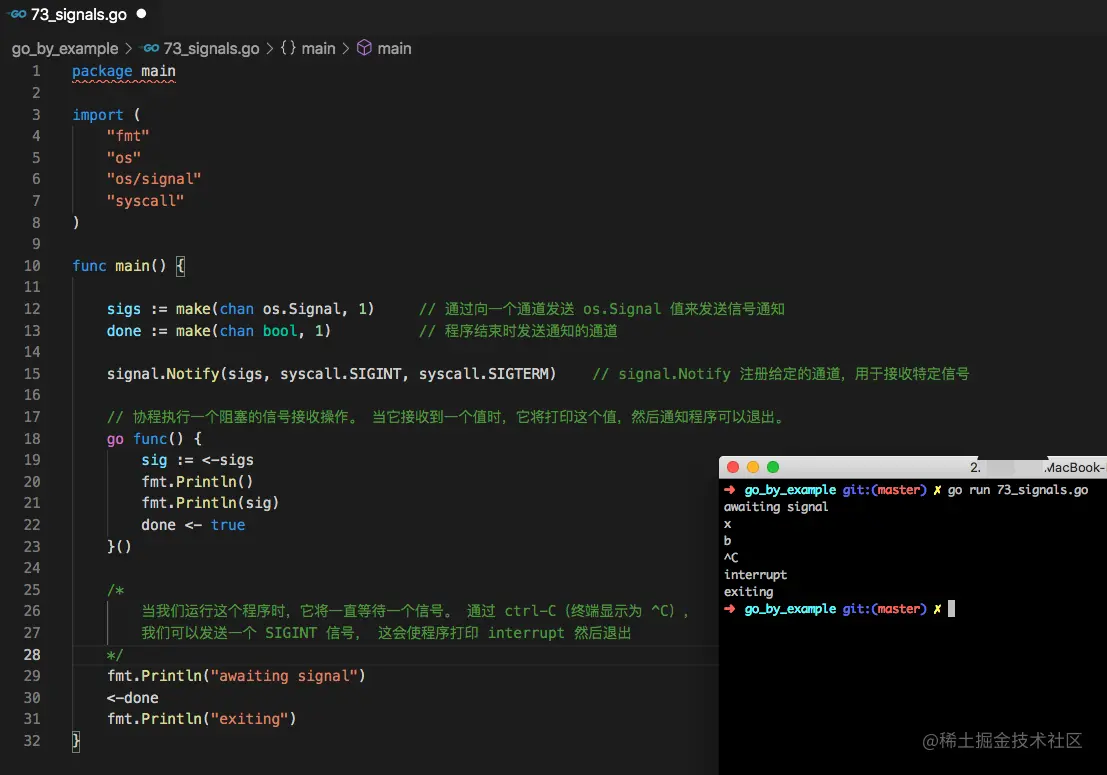Click the Go icon in the breadcrumb
Screen dimensions: 1107x775
pyautogui.click(x=151, y=48)
